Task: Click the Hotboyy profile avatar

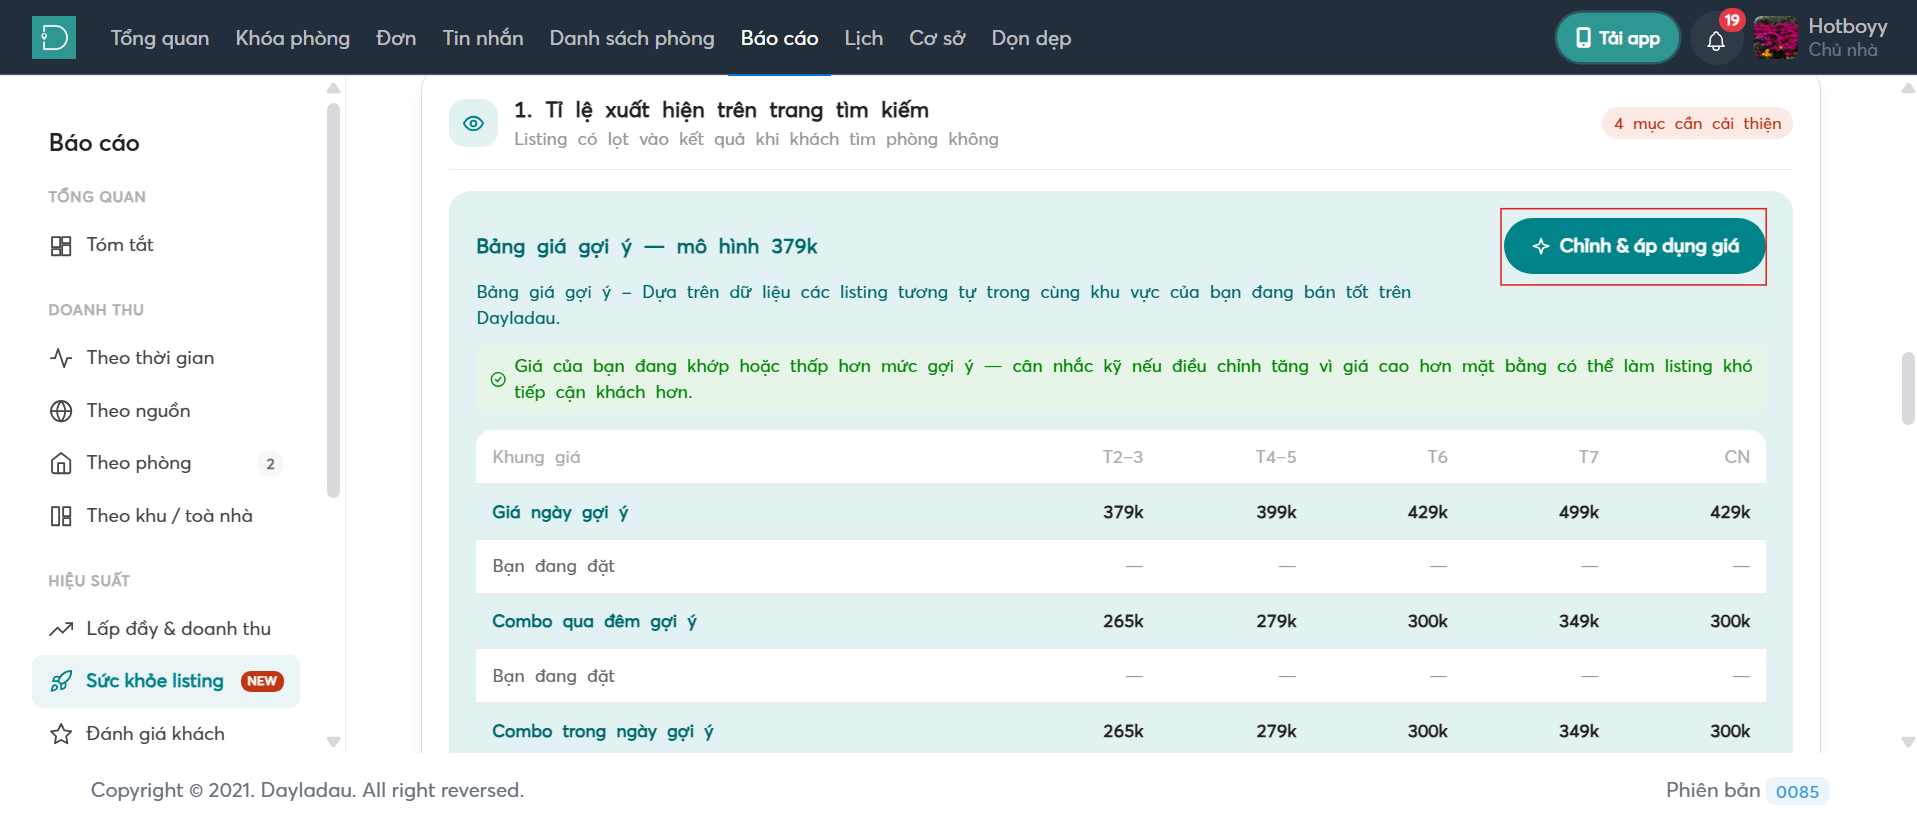Action: point(1776,38)
